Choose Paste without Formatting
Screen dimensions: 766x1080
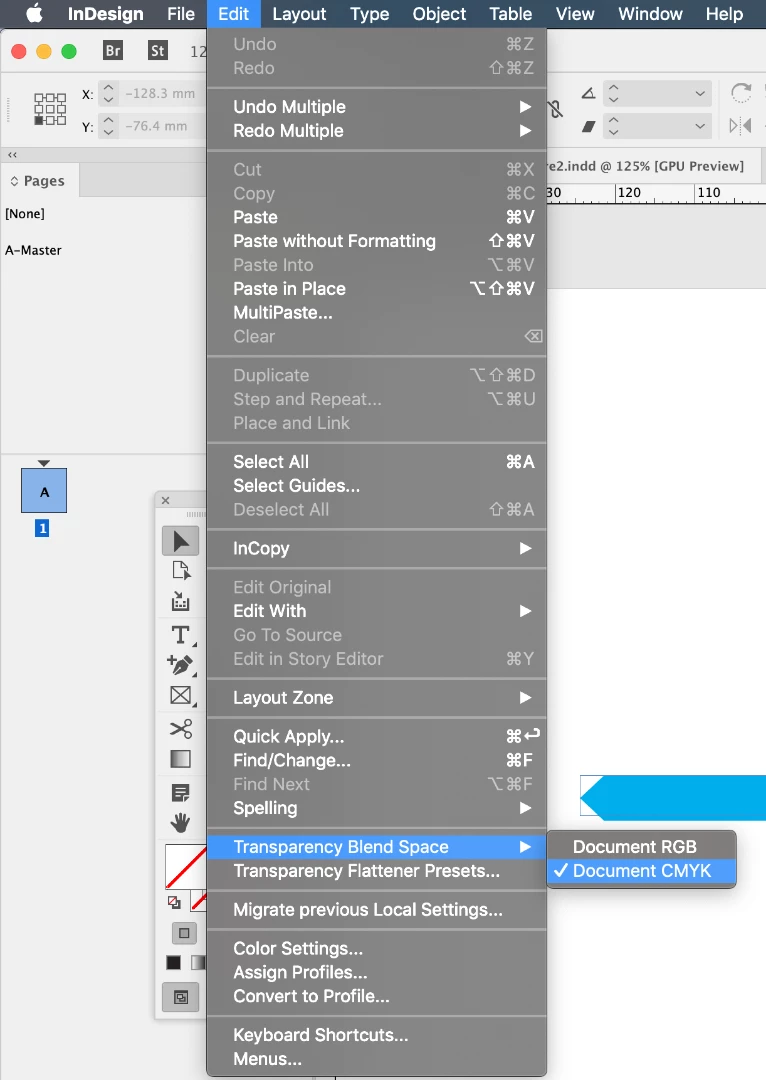(377, 241)
